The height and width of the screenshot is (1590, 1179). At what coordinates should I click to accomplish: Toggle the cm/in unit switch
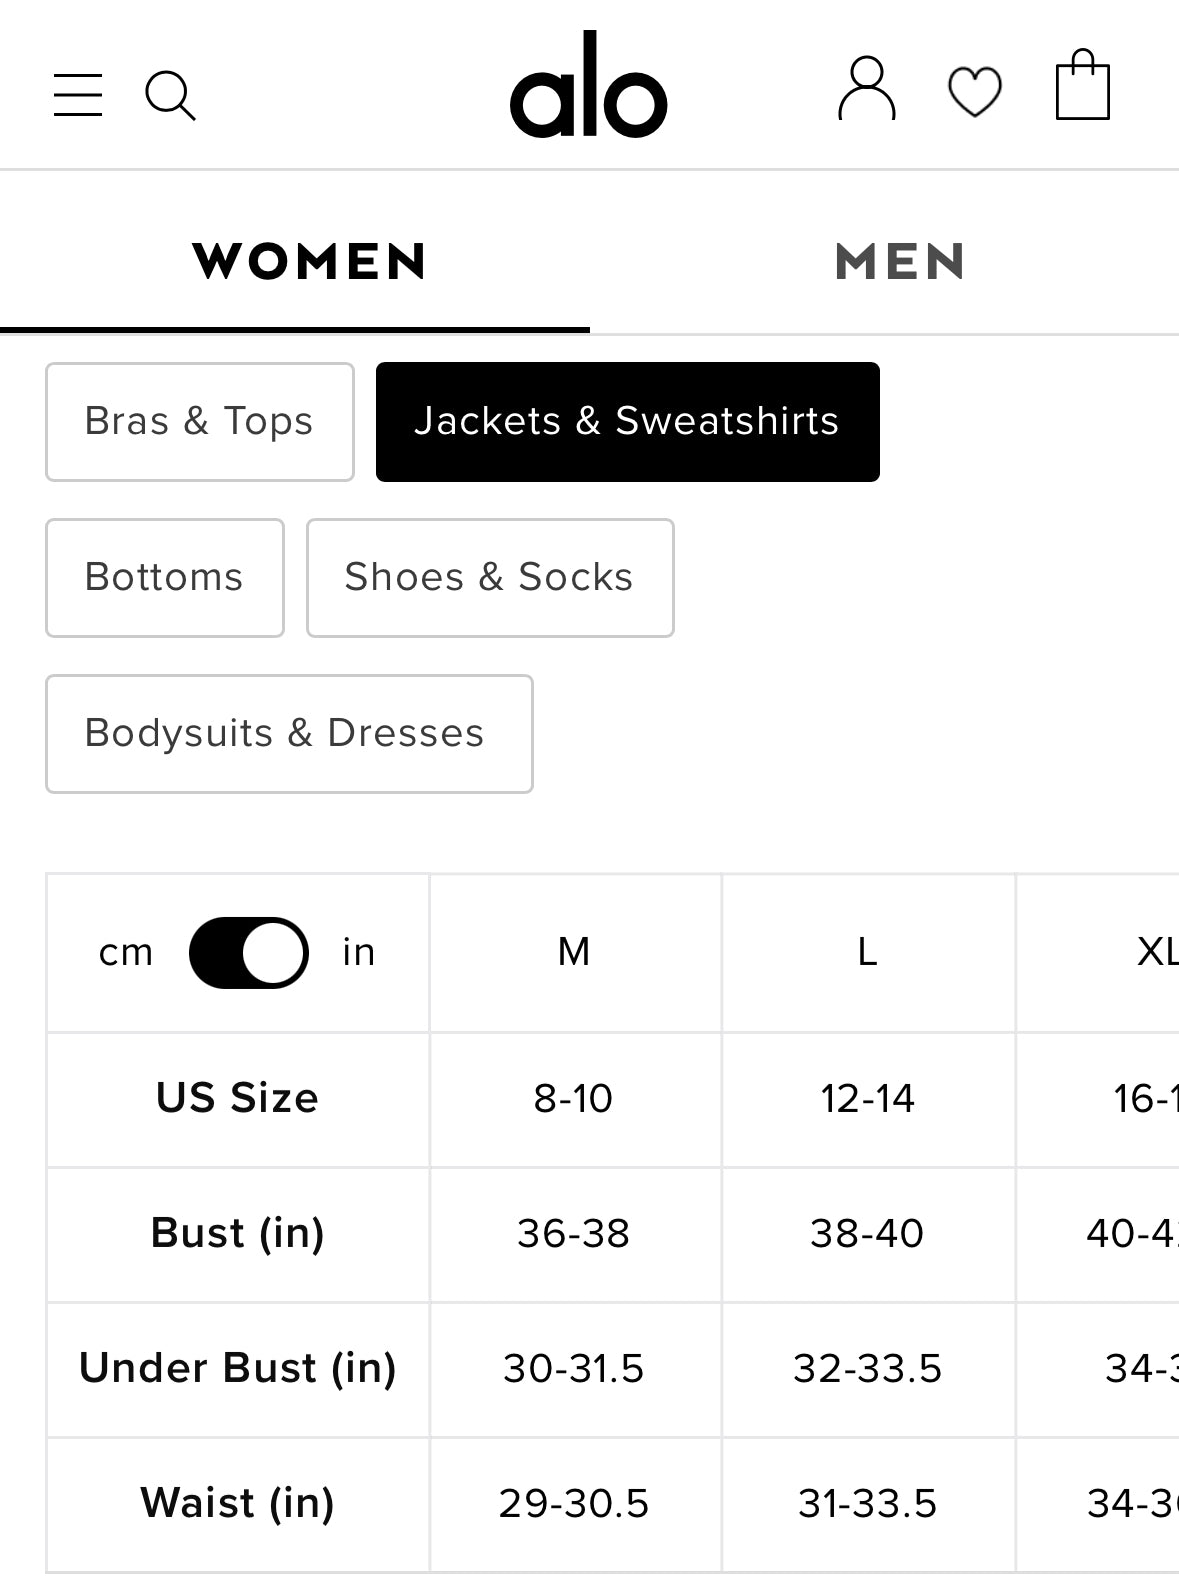[x=248, y=953]
